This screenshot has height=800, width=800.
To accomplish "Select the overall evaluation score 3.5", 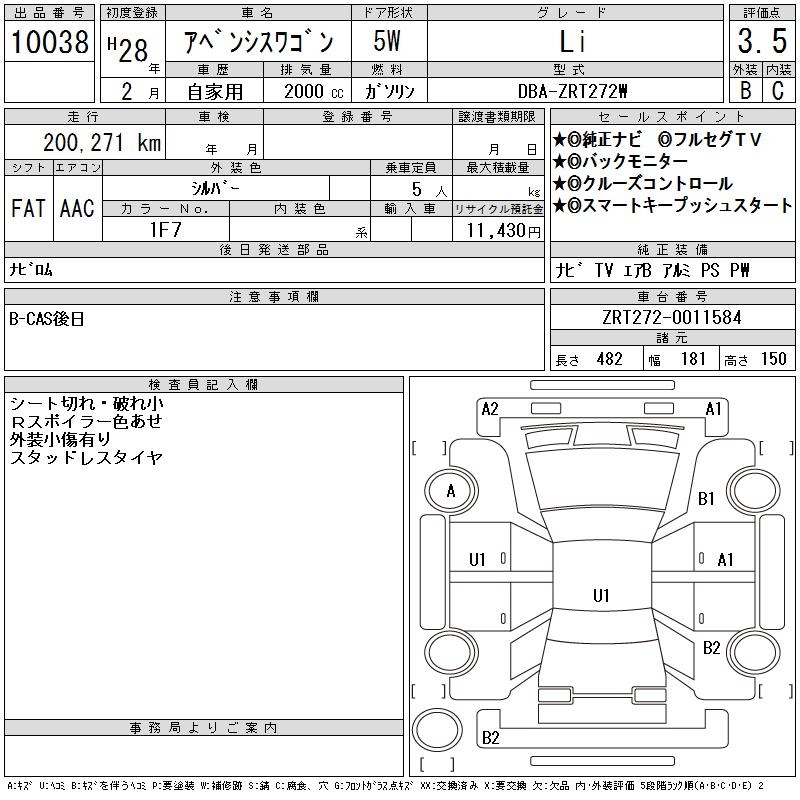I will (x=761, y=43).
